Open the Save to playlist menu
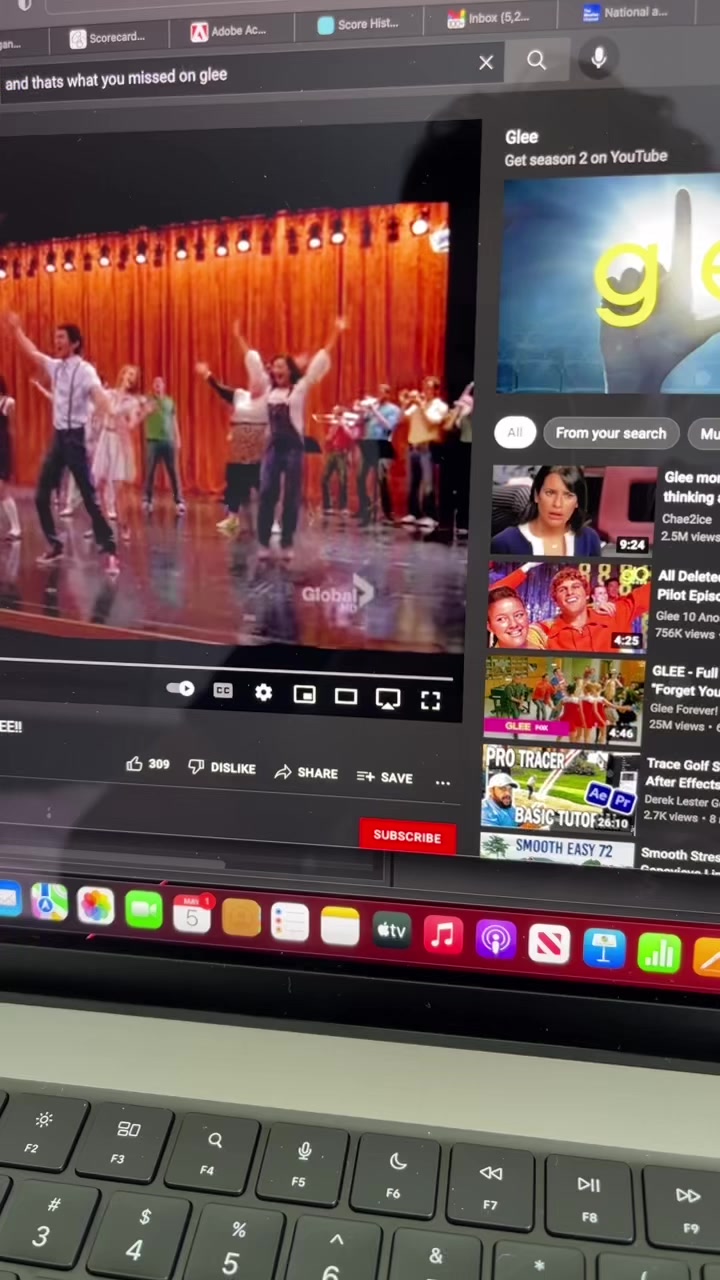 (385, 777)
